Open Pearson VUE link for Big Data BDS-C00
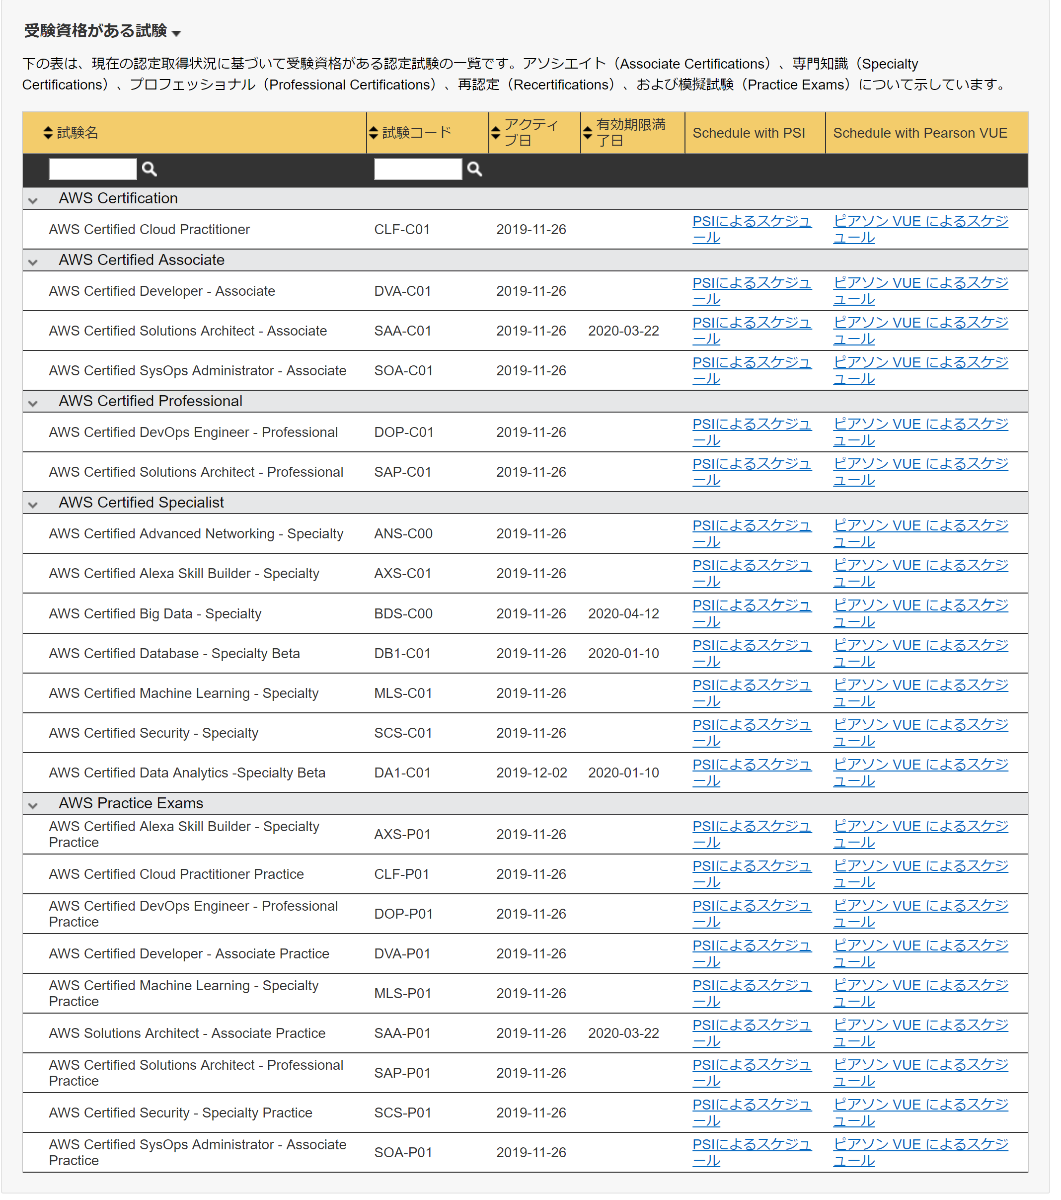The image size is (1061, 1200). (921, 613)
